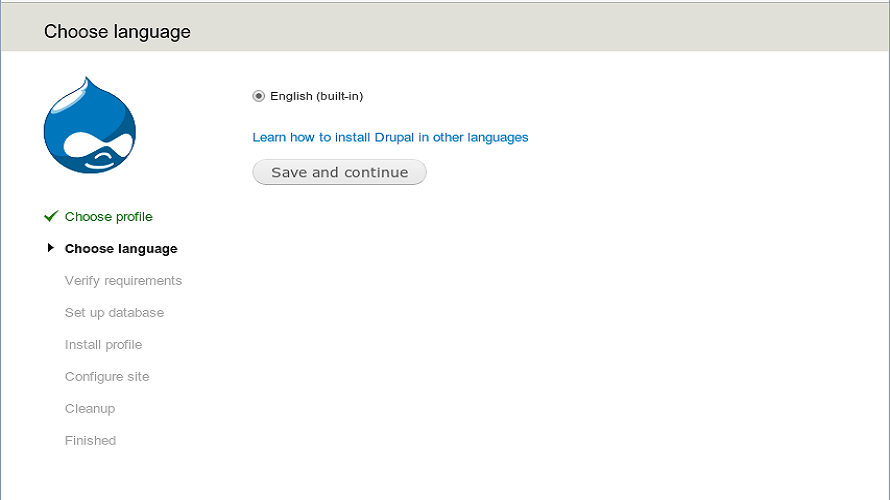This screenshot has height=500, width=890.
Task: Select the English (built-in) radio button
Action: [259, 96]
